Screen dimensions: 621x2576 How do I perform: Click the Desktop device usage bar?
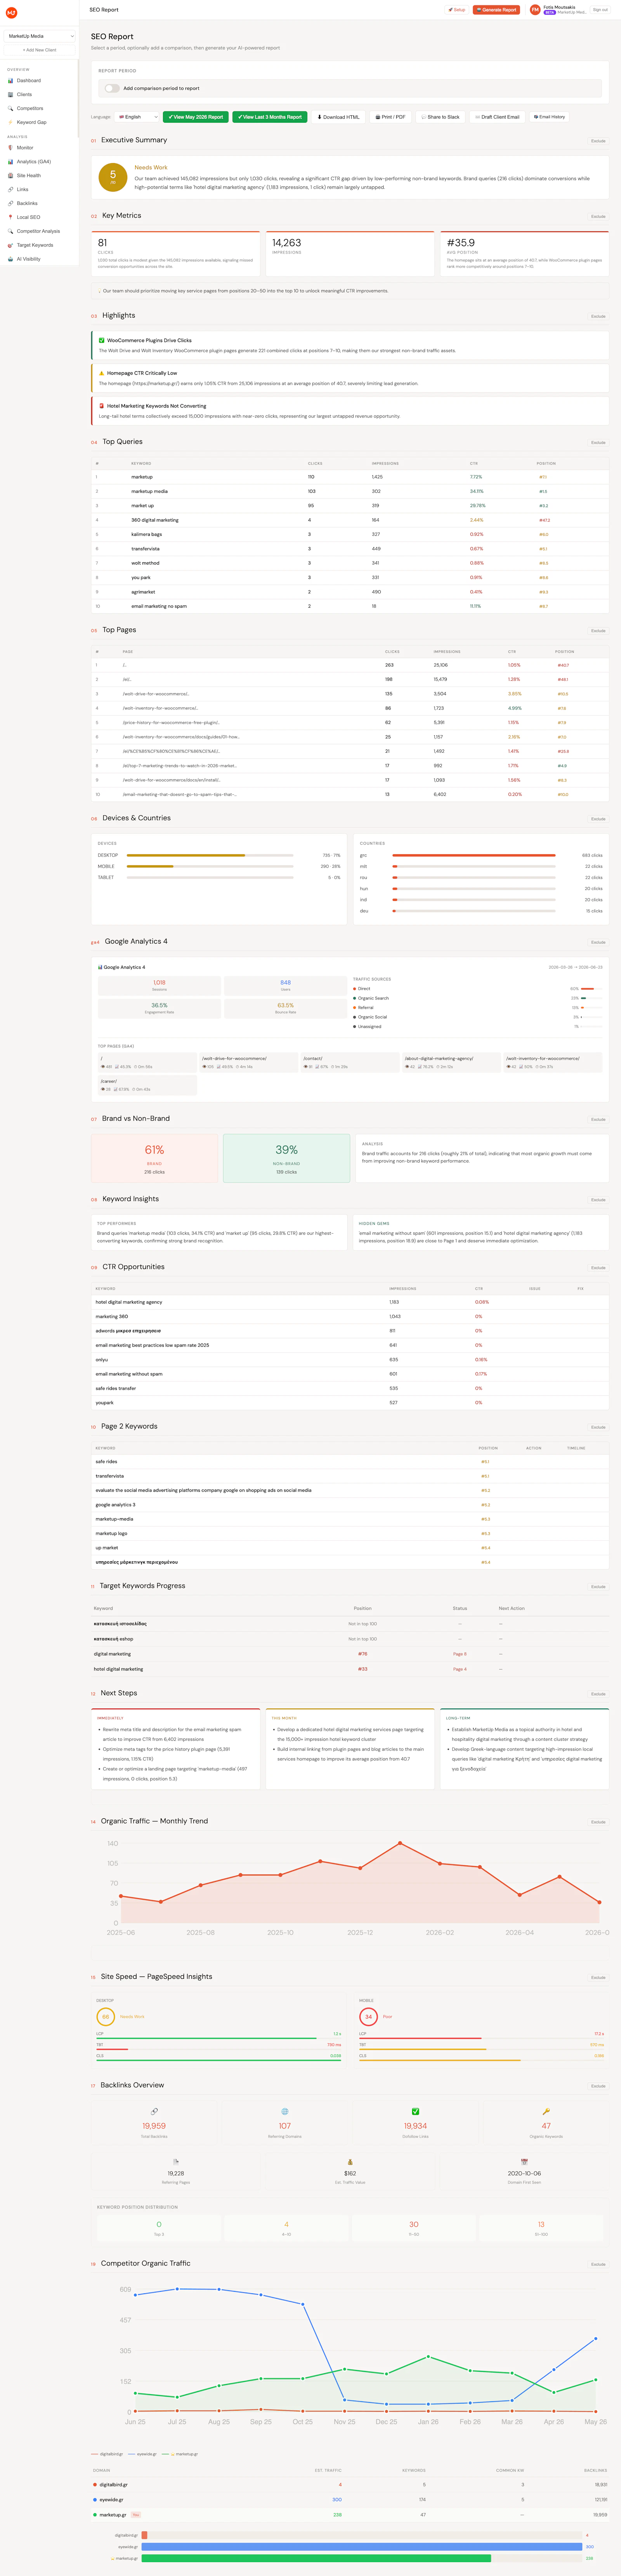tap(210, 855)
